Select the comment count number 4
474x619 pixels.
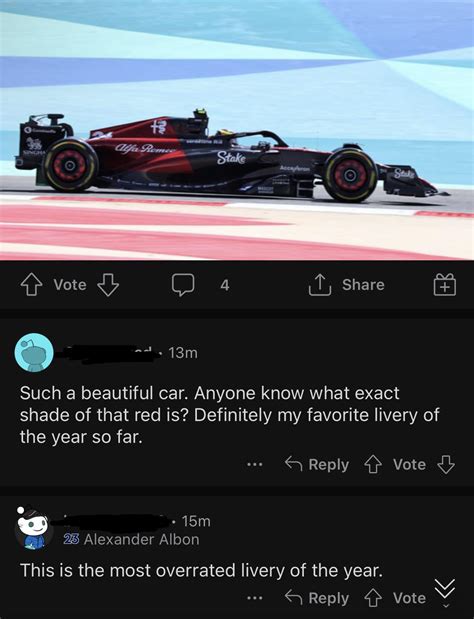[225, 285]
